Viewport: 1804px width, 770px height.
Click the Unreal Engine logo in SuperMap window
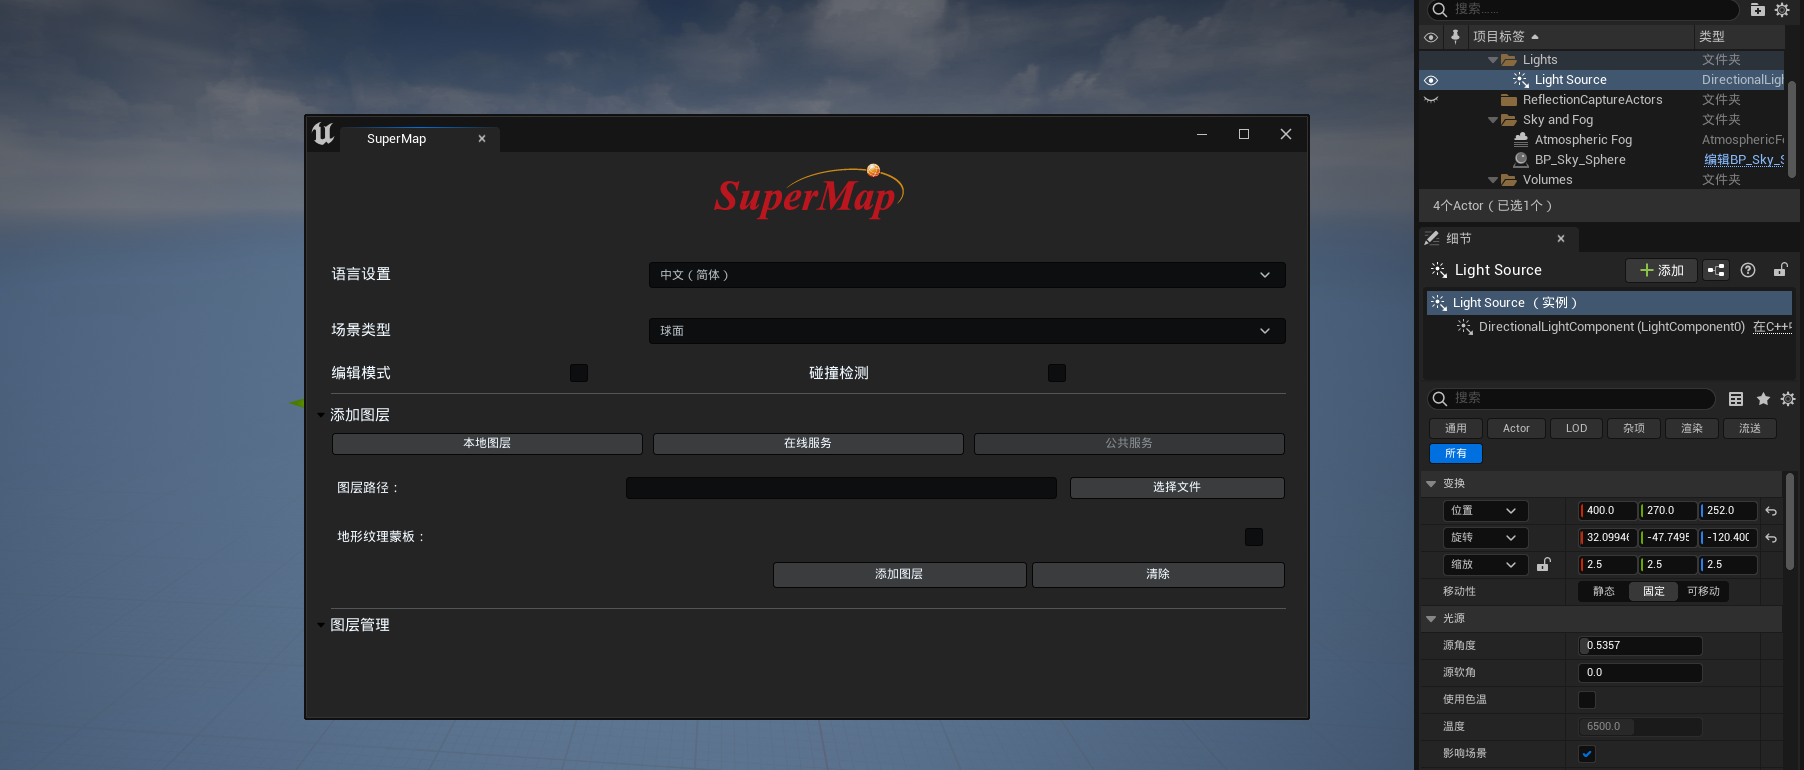[x=323, y=134]
